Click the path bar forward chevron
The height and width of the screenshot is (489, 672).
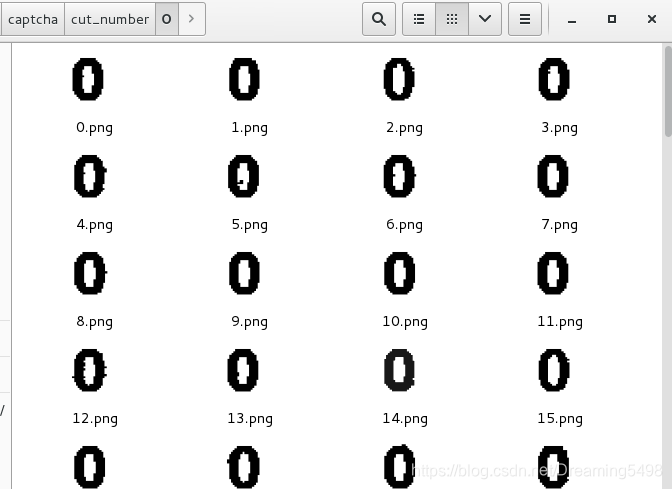(x=192, y=19)
